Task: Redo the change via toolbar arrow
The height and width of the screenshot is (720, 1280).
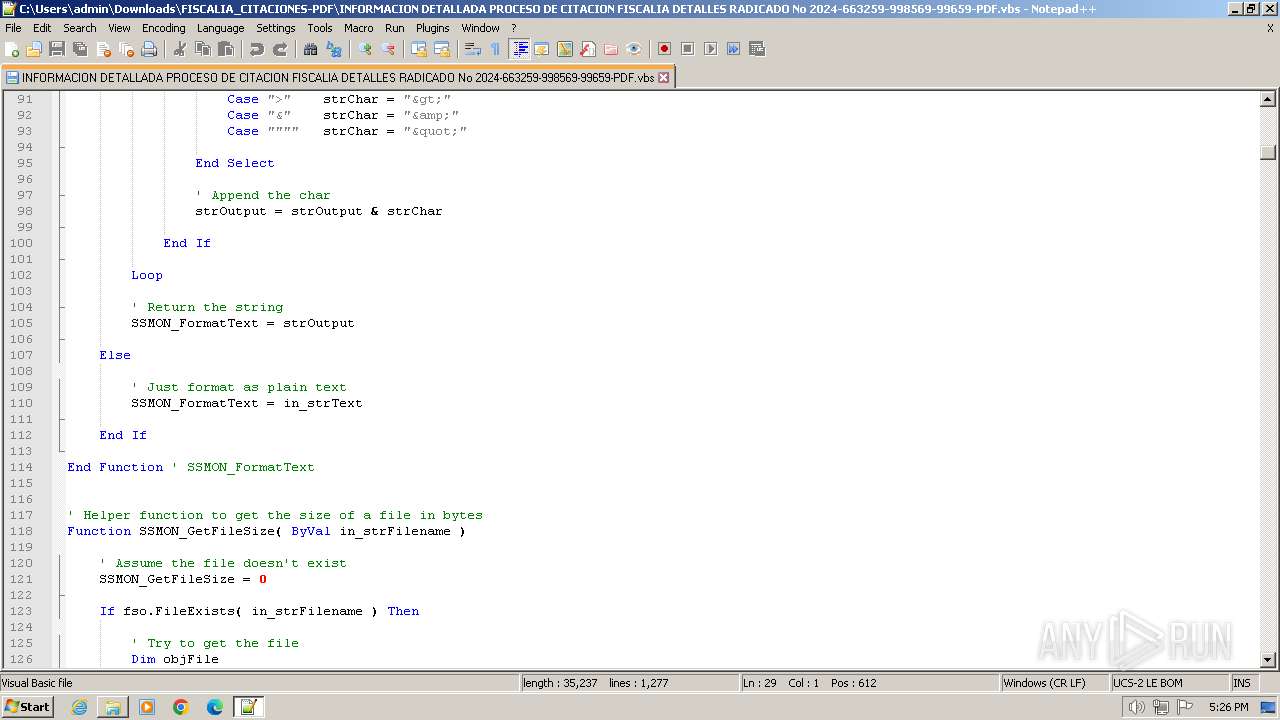Action: coord(280,49)
